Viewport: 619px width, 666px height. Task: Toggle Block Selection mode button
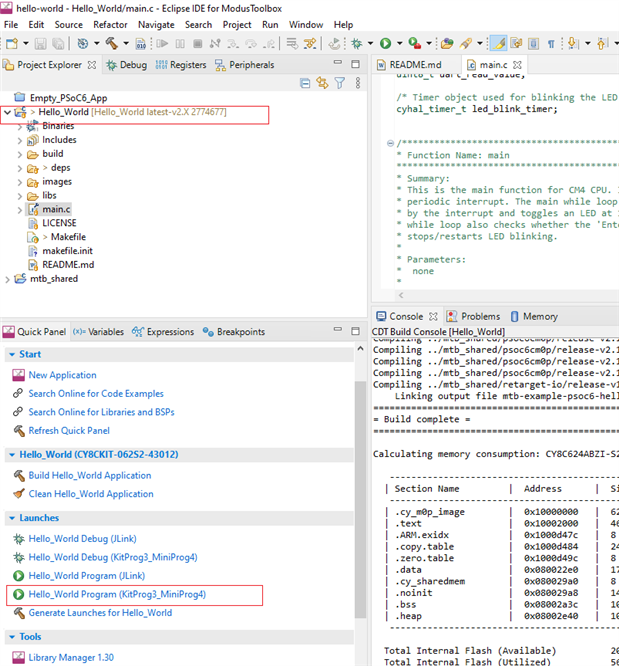(x=534, y=43)
